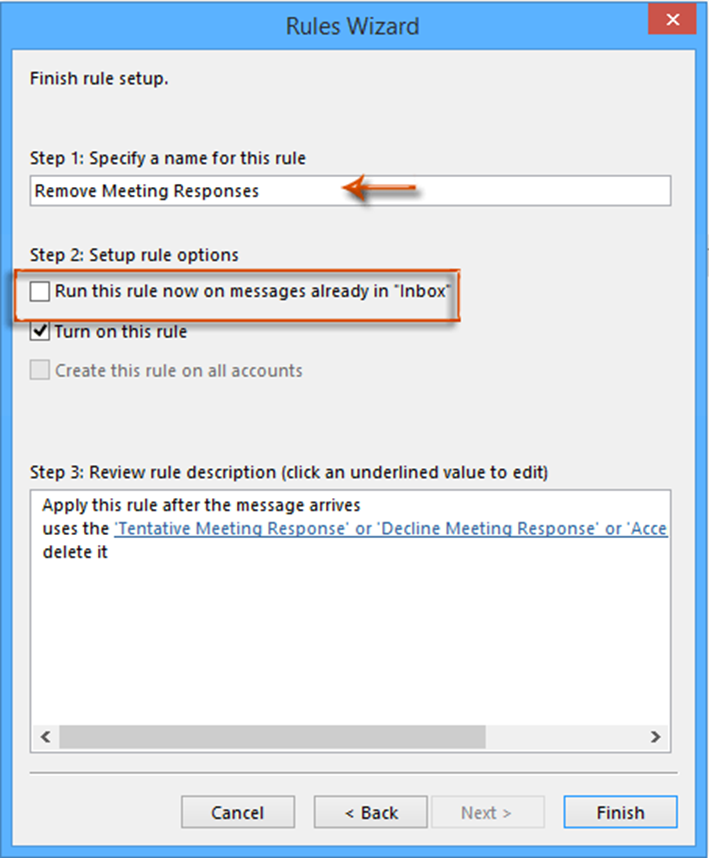Open the 'Tentative Meeting Response' underlined link
709x858 pixels.
click(231, 529)
